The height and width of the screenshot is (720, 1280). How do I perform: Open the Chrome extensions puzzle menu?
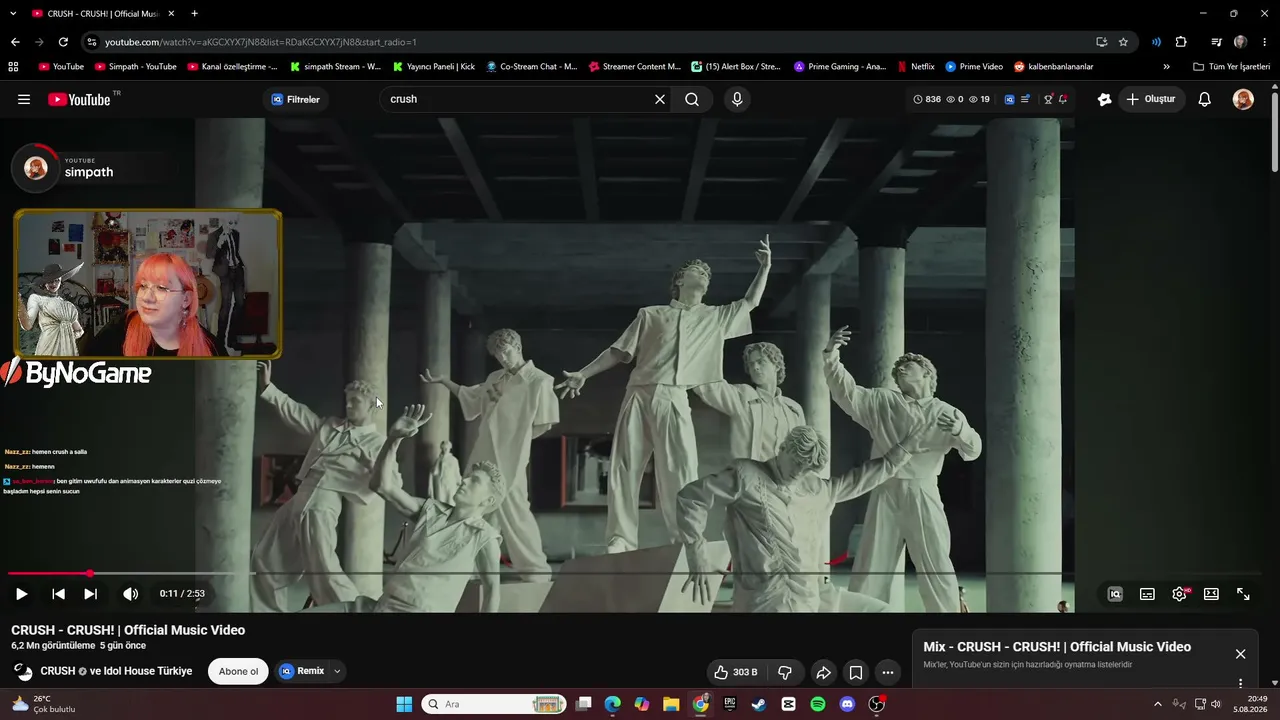coord(1181,42)
